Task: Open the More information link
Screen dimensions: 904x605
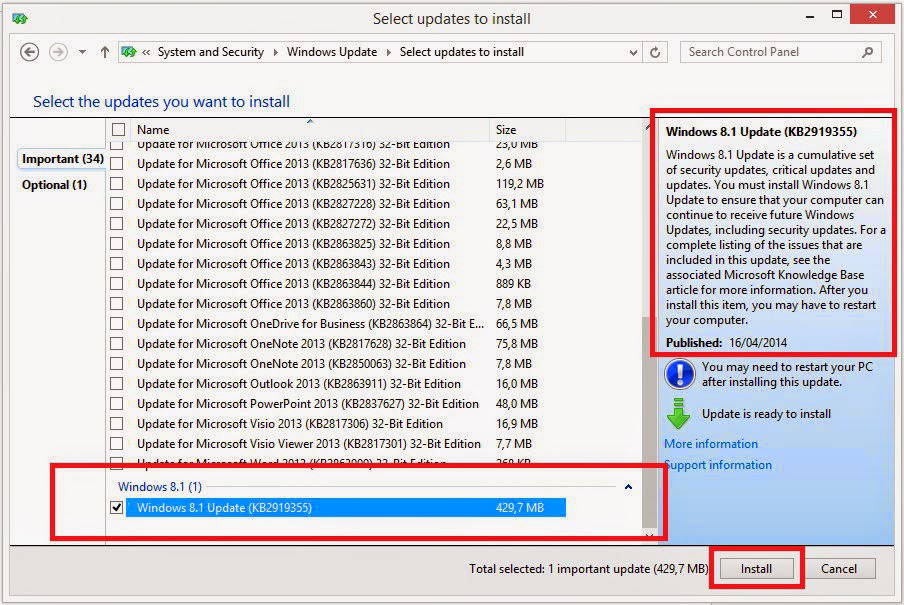Action: [x=711, y=444]
